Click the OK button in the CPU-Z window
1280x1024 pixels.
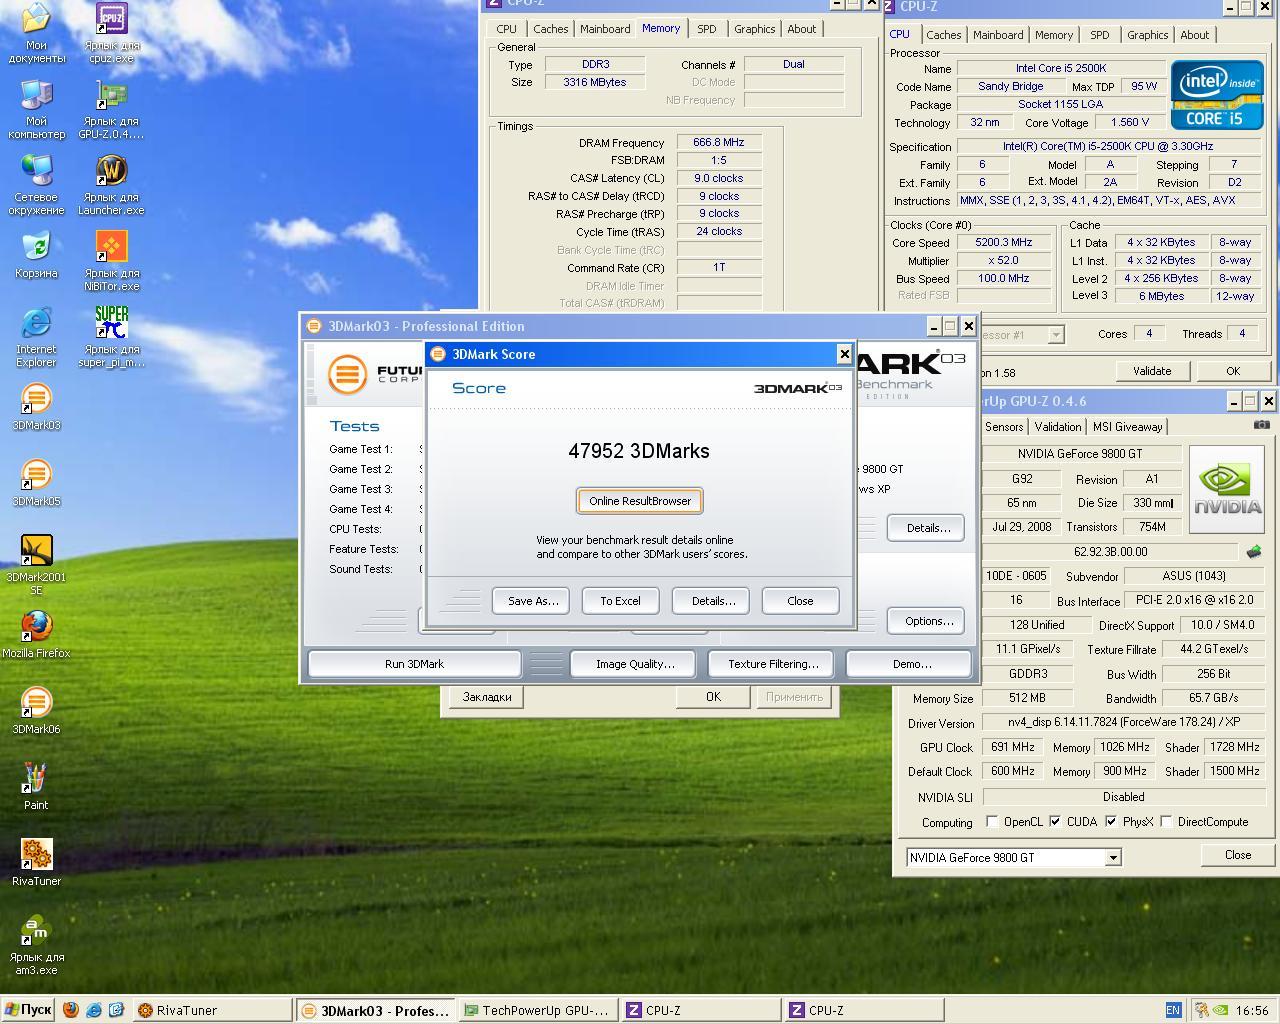tap(1233, 371)
